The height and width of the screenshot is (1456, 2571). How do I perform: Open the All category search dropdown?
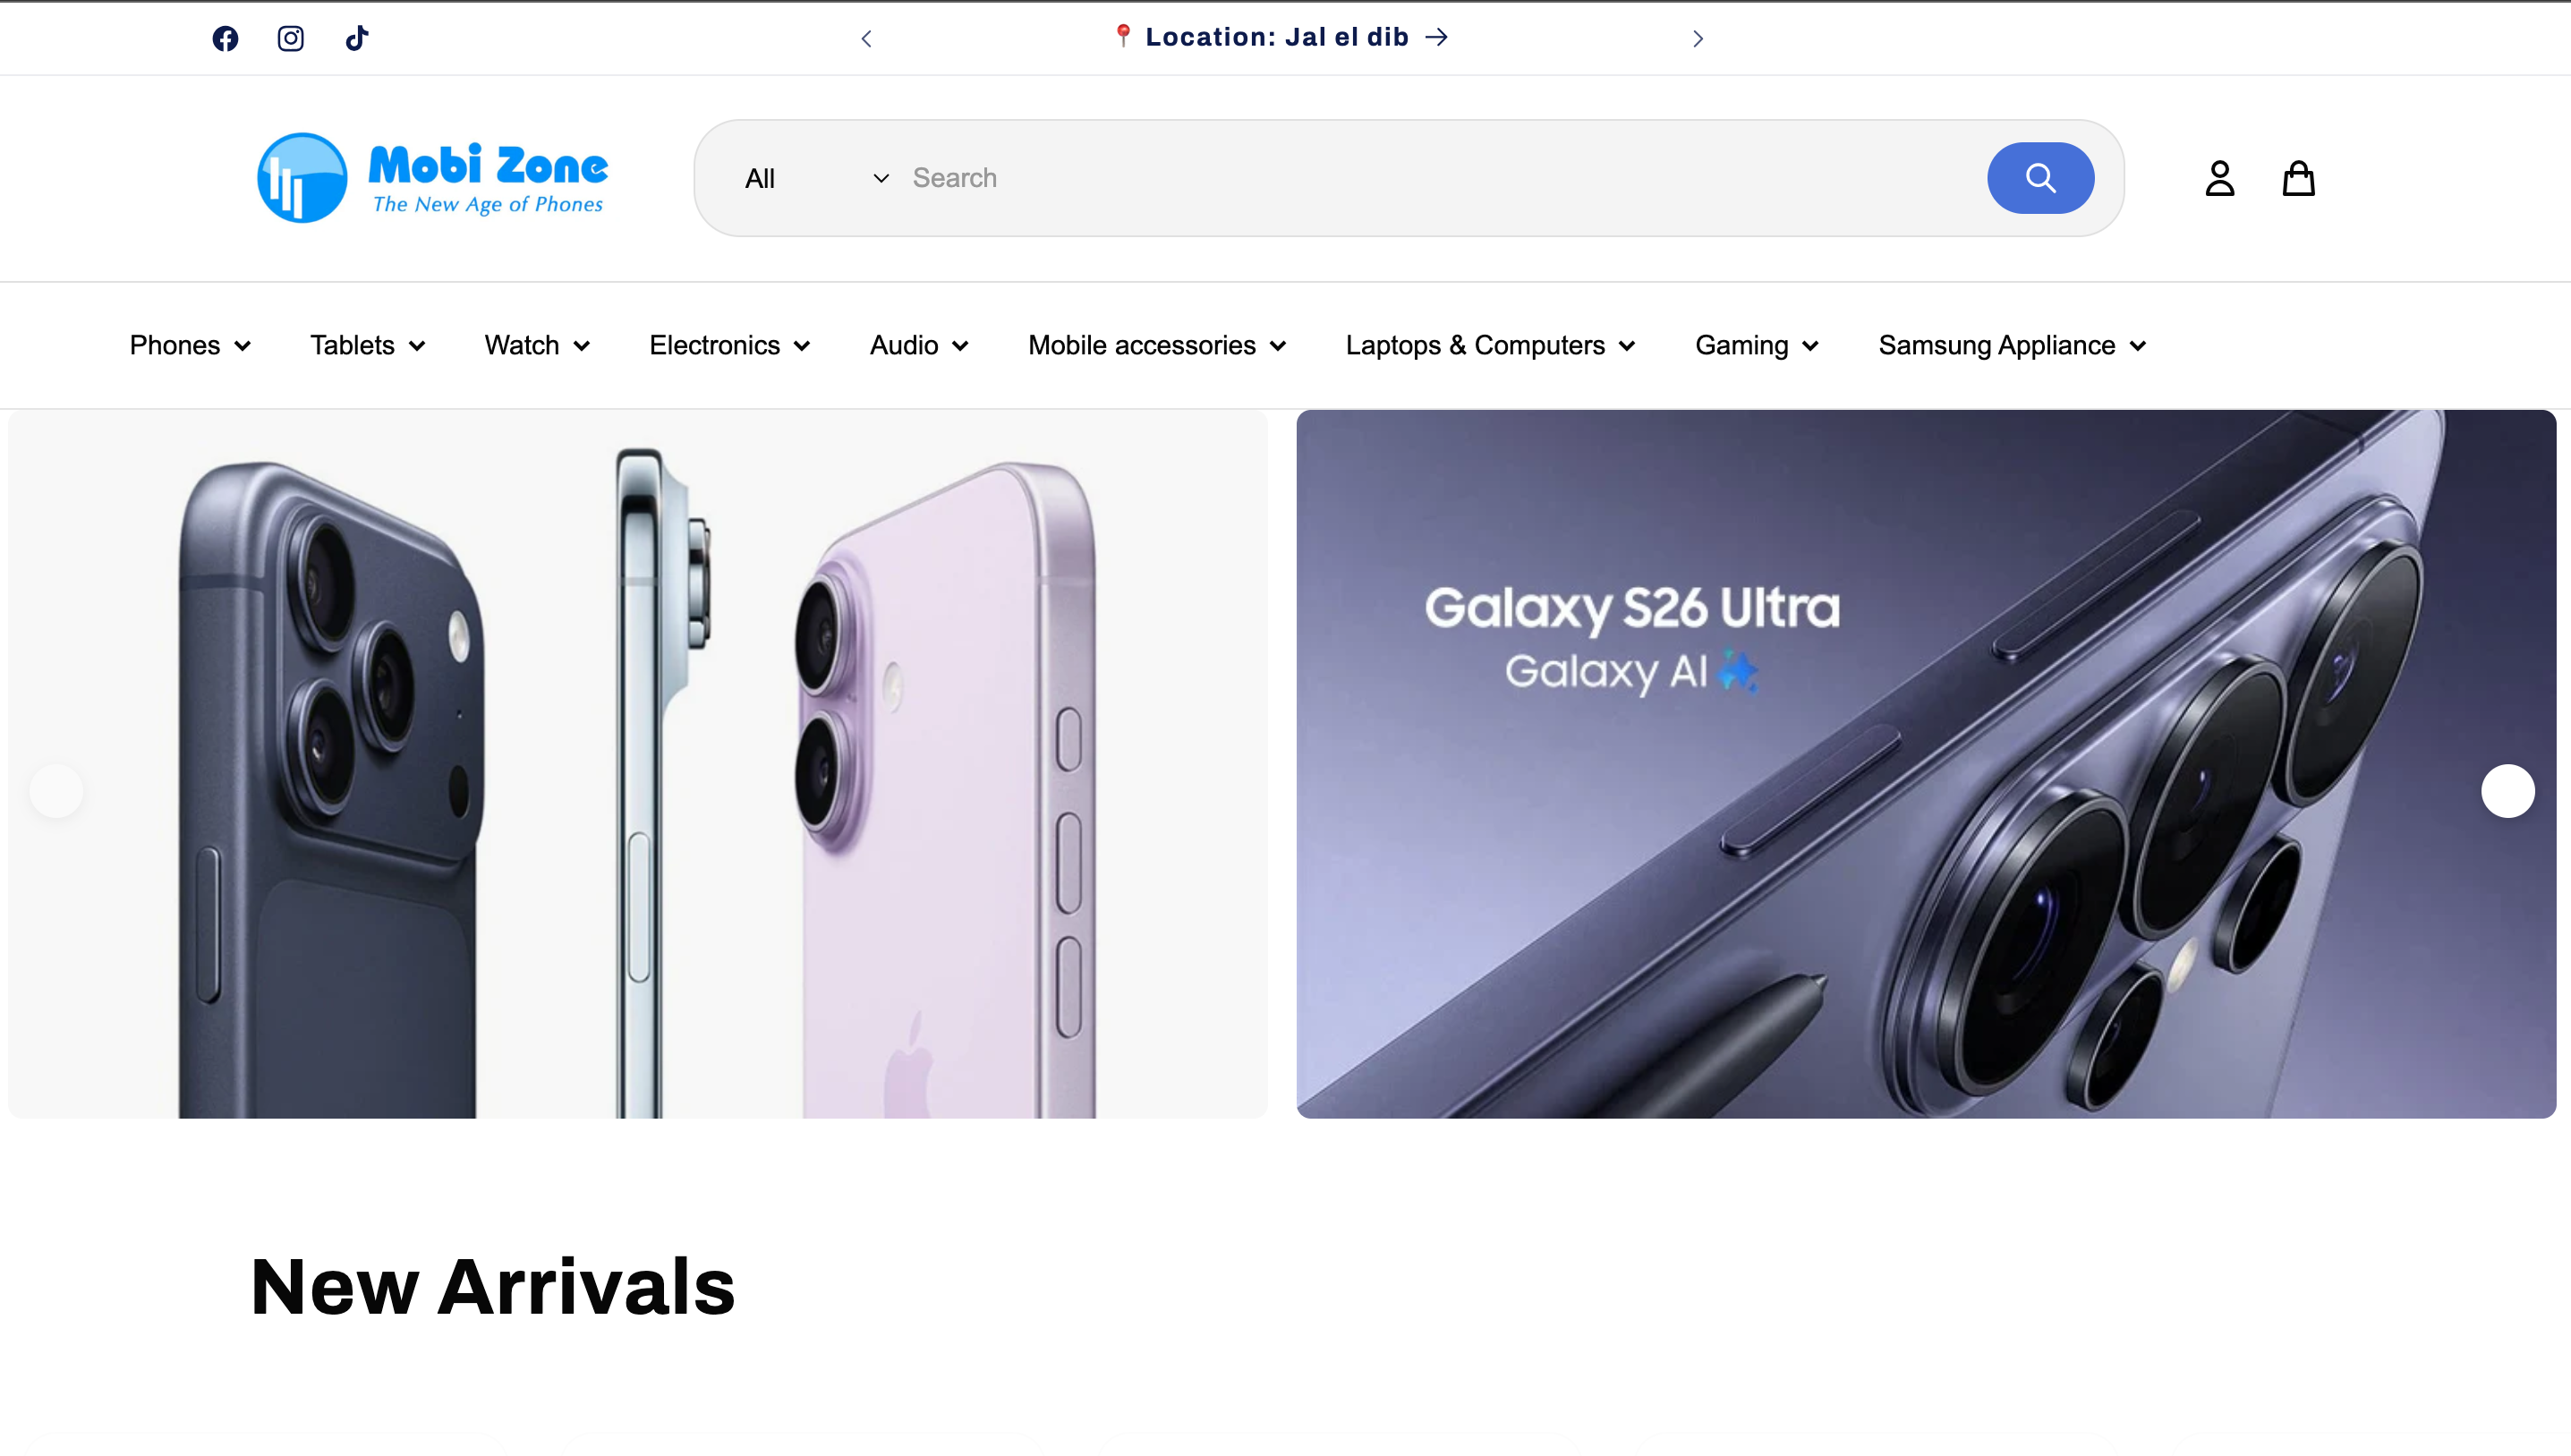(x=816, y=178)
